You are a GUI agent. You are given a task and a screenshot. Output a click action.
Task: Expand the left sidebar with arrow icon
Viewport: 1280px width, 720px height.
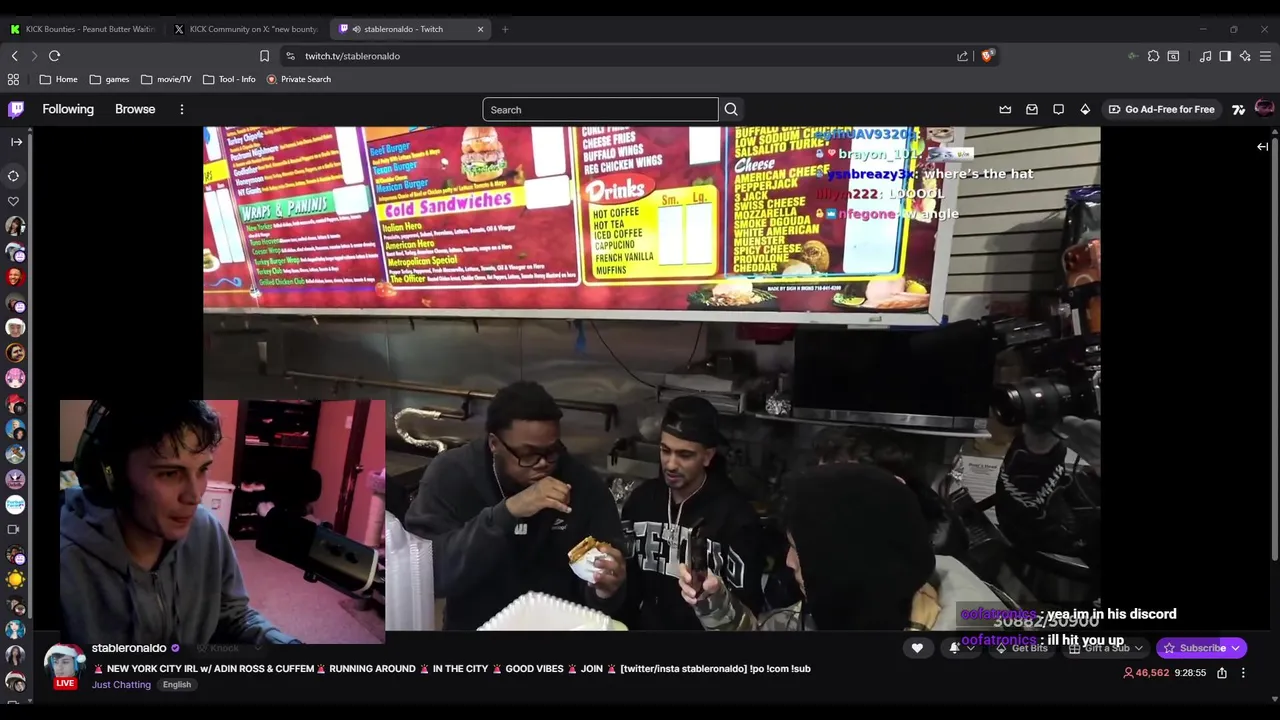[15, 142]
